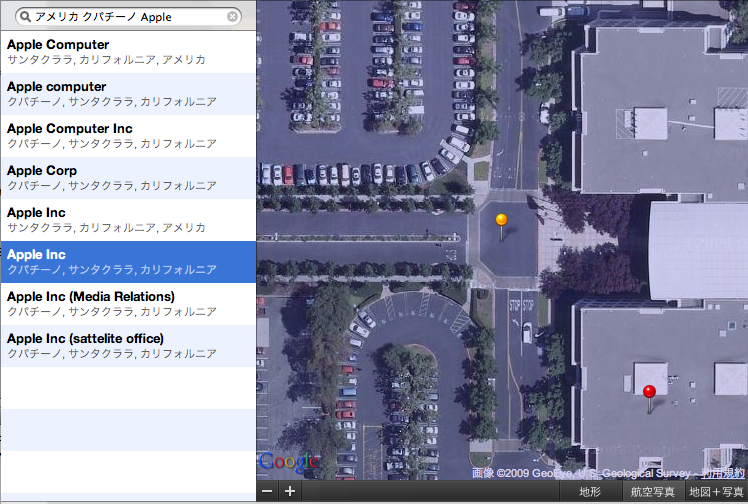Open the 利用規約 link on the map
748x504 pixels.
[723, 473]
